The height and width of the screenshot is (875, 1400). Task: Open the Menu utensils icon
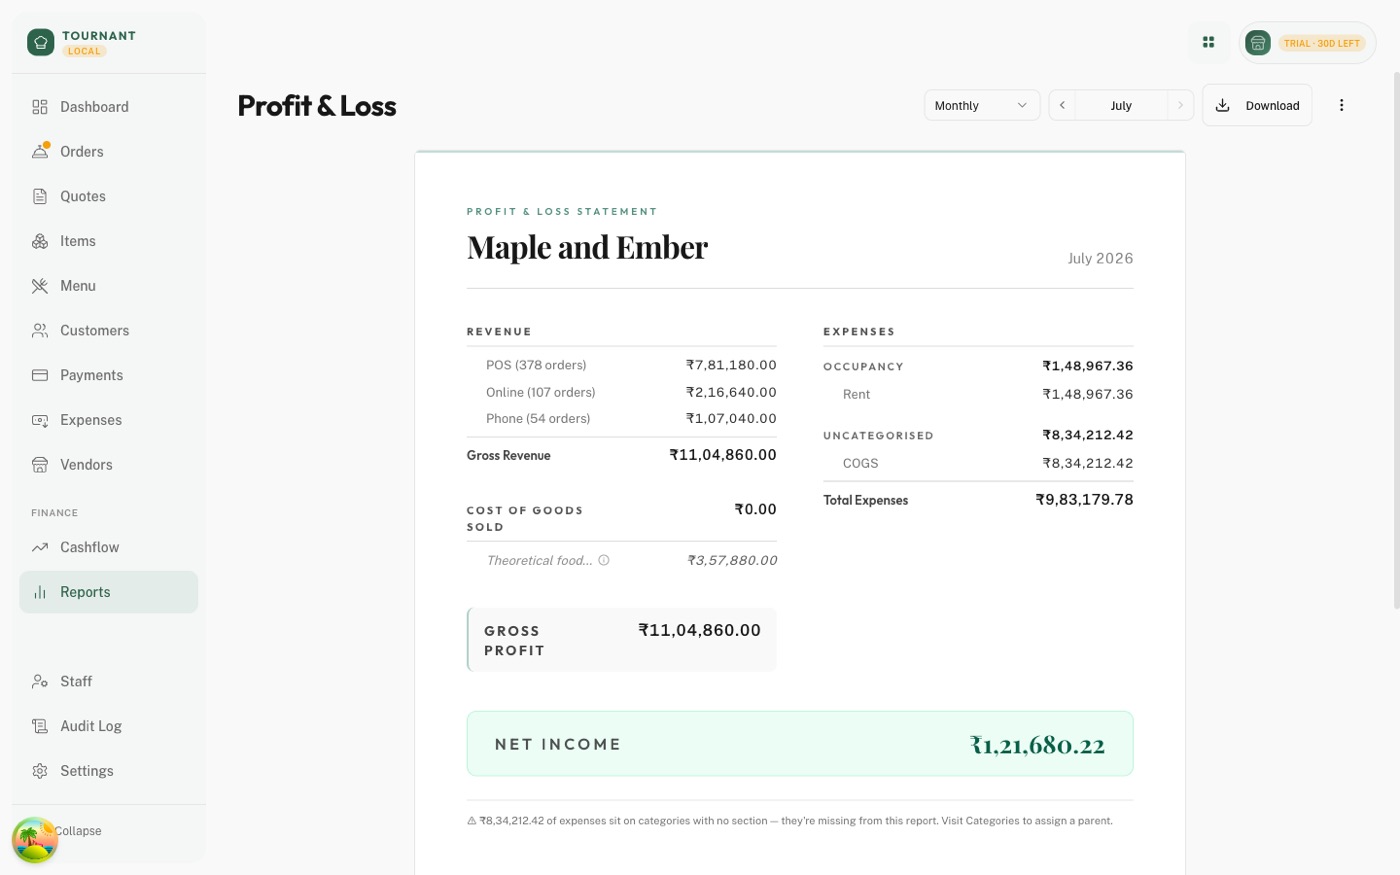[40, 286]
